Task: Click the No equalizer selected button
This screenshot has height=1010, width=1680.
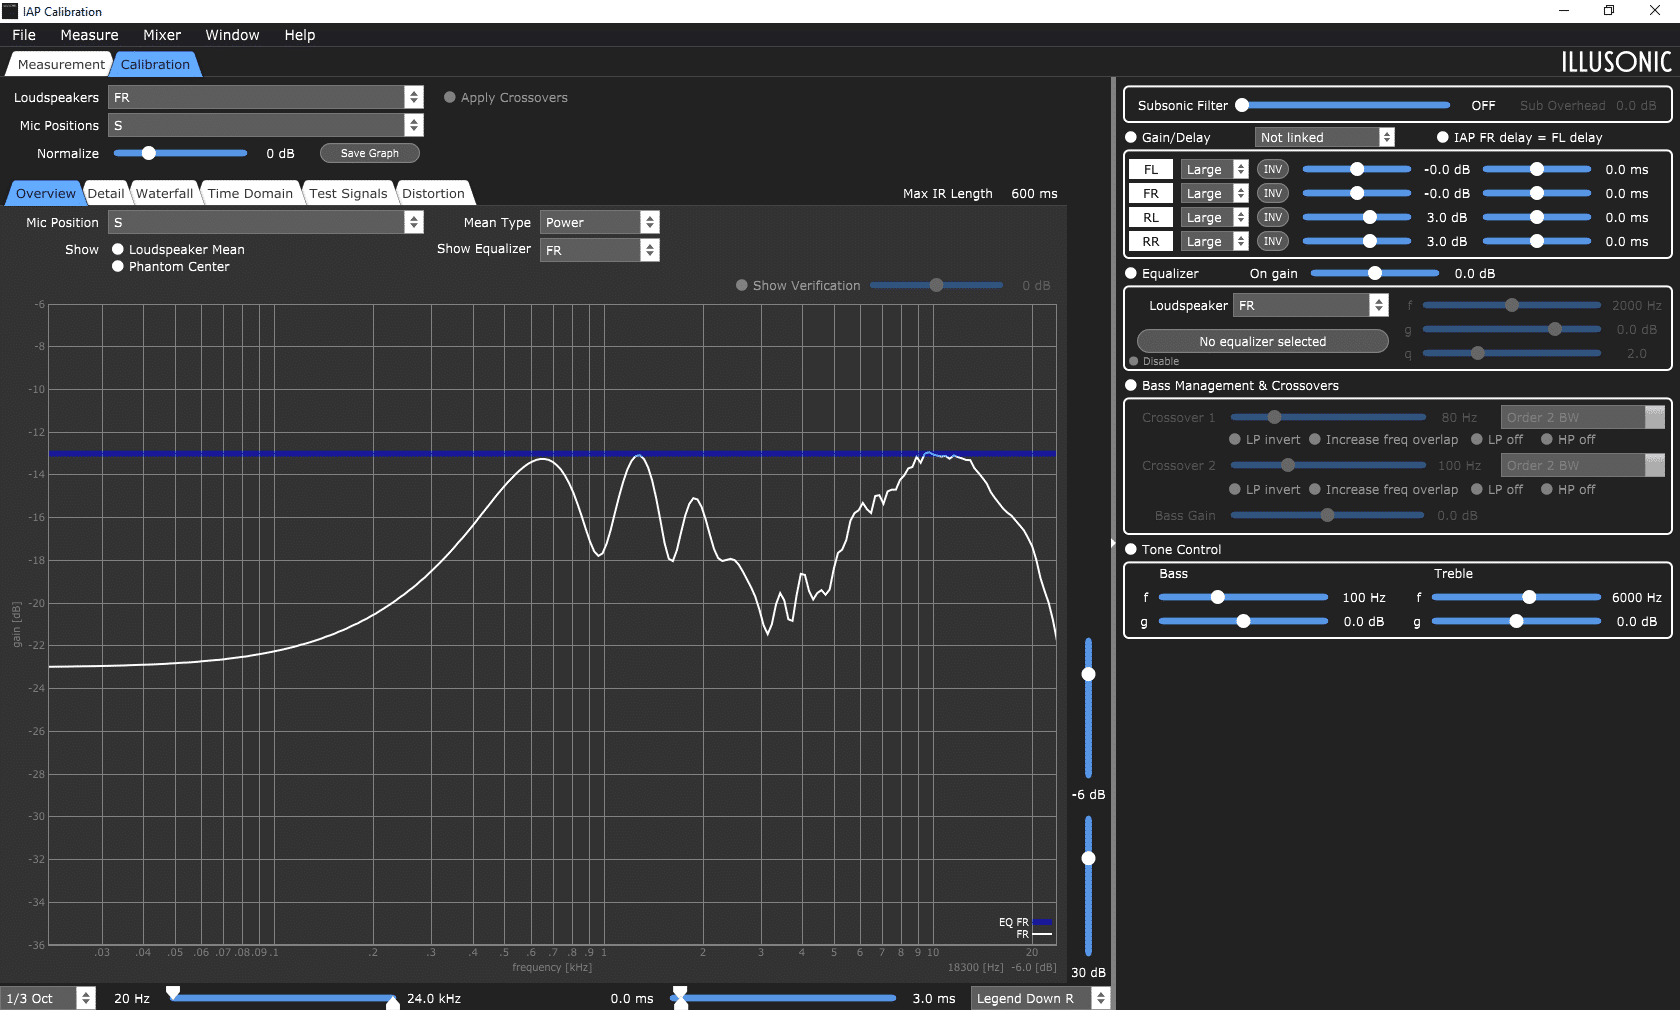Action: point(1263,341)
